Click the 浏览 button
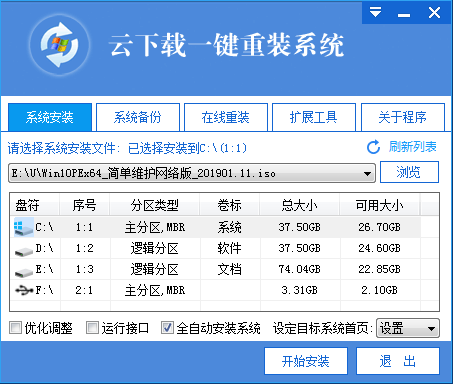This screenshot has height=384, width=453. click(x=409, y=172)
